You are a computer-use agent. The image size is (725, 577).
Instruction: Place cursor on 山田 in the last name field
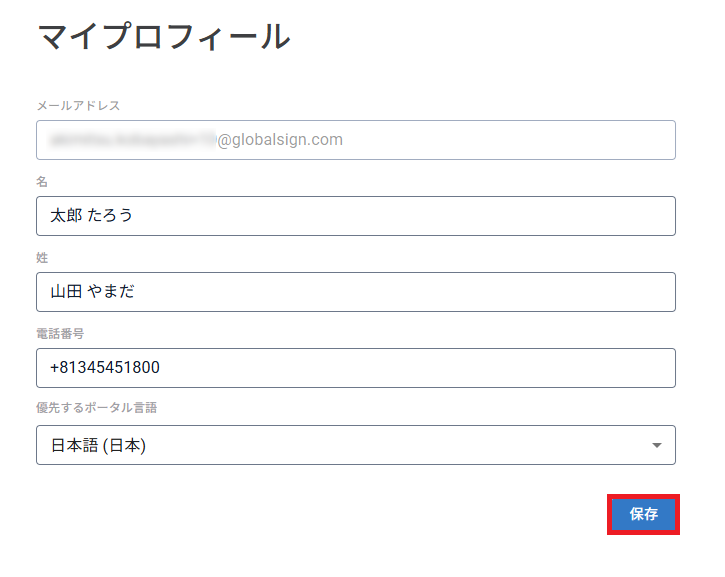tap(67, 292)
